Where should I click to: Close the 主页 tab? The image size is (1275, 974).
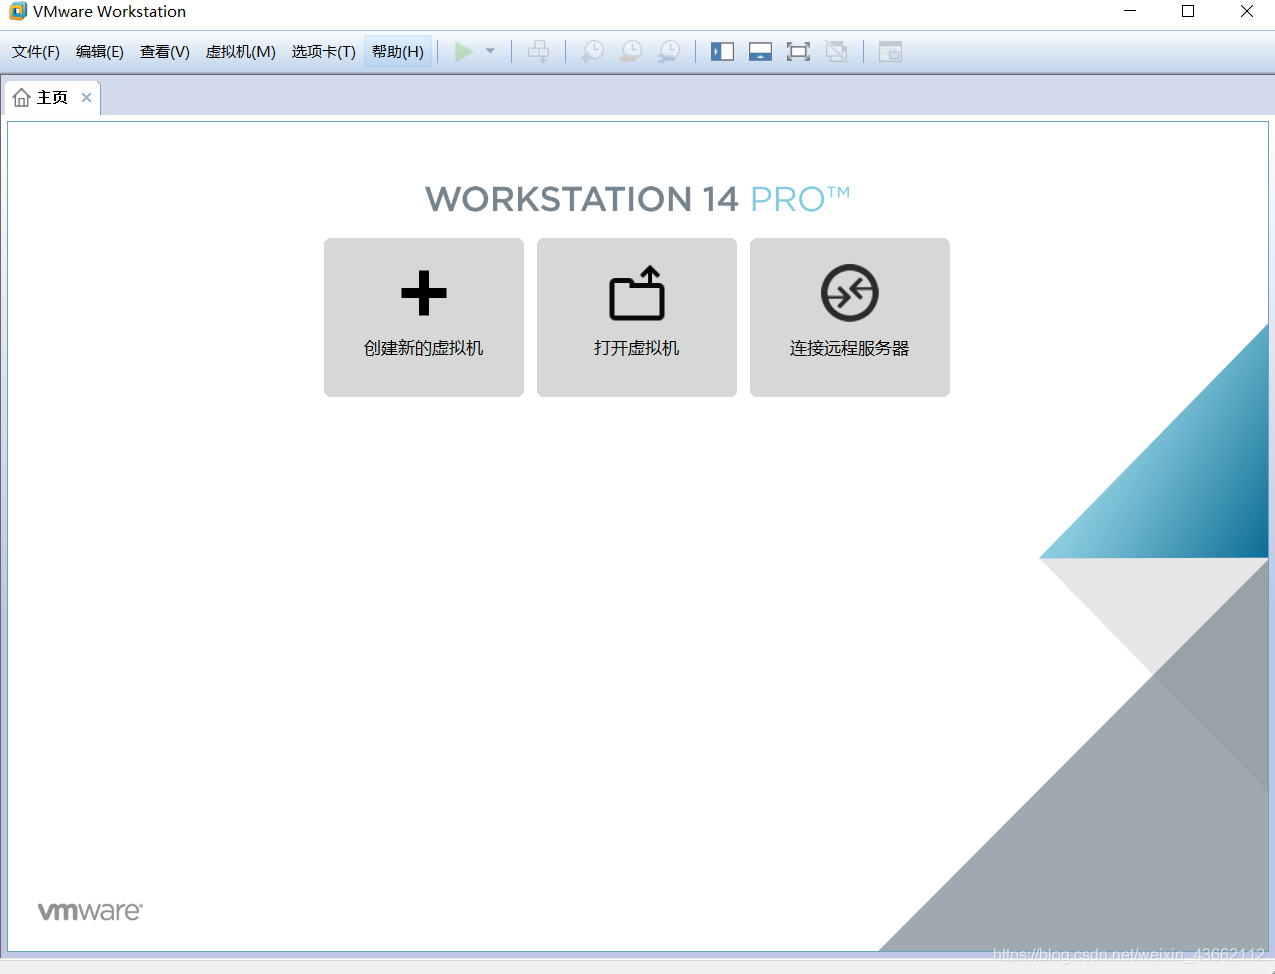pos(86,97)
